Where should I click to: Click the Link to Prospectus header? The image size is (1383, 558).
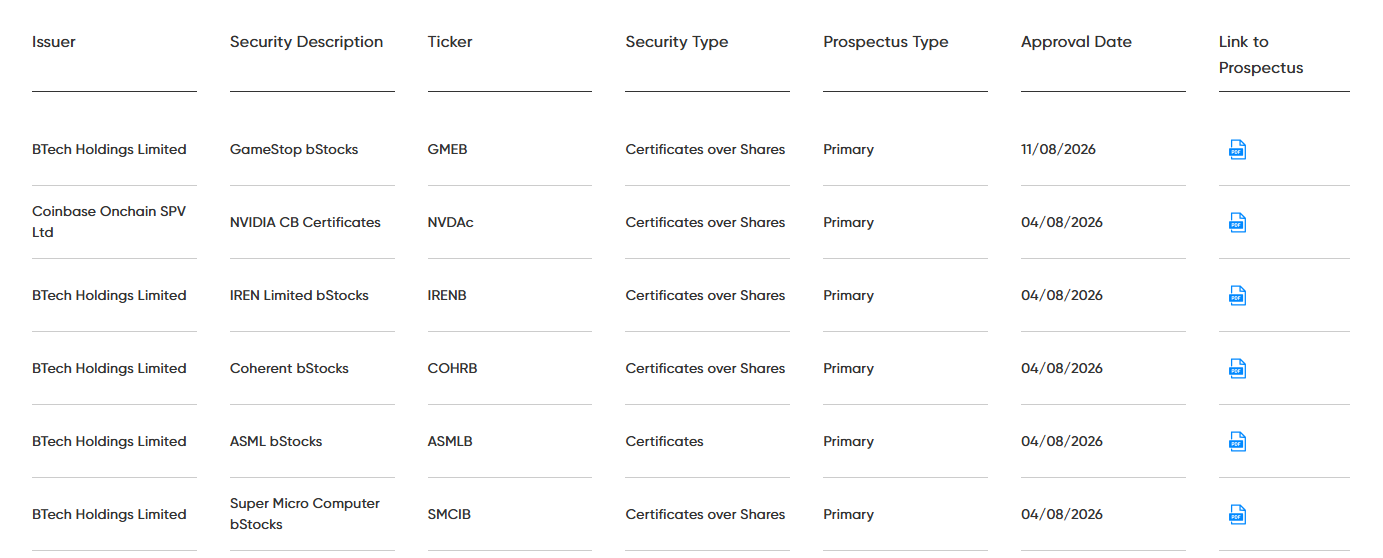tap(1261, 55)
